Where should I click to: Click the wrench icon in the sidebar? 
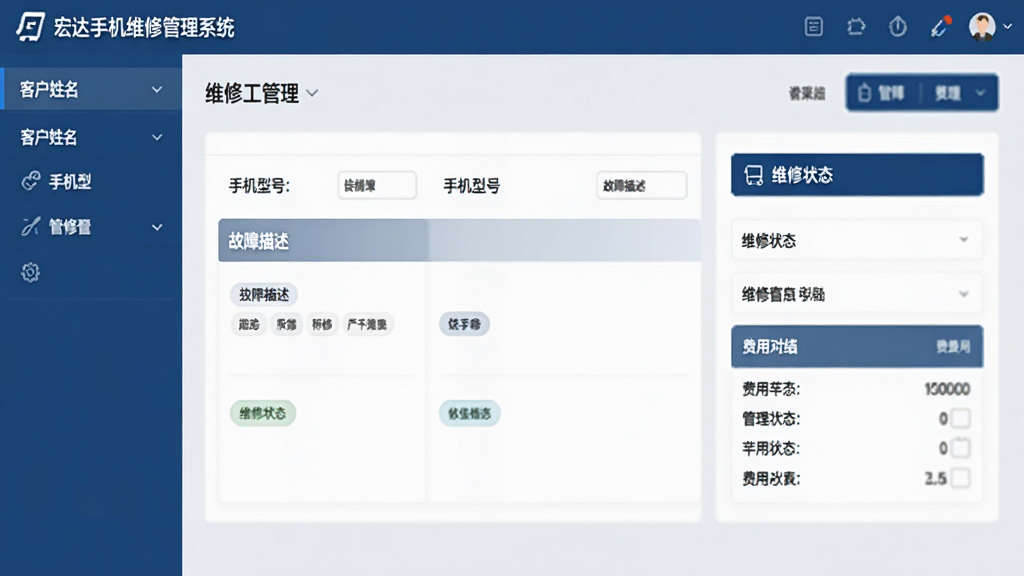(31, 227)
